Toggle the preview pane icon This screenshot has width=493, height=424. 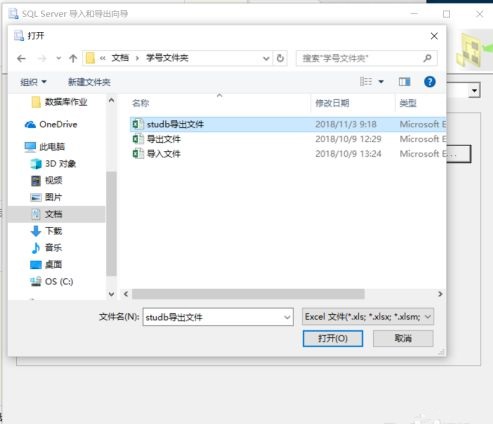tap(404, 82)
